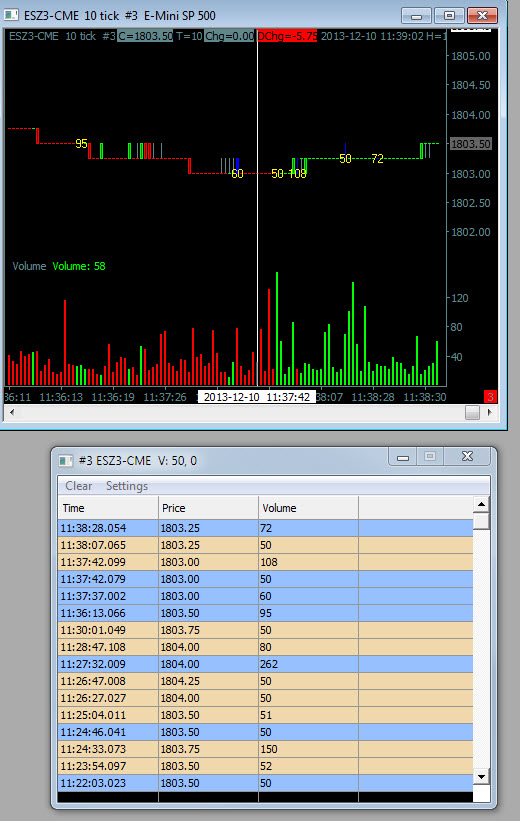The width and height of the screenshot is (520, 821).
Task: Click the 1803.50 price axis marker
Action: click(x=471, y=144)
